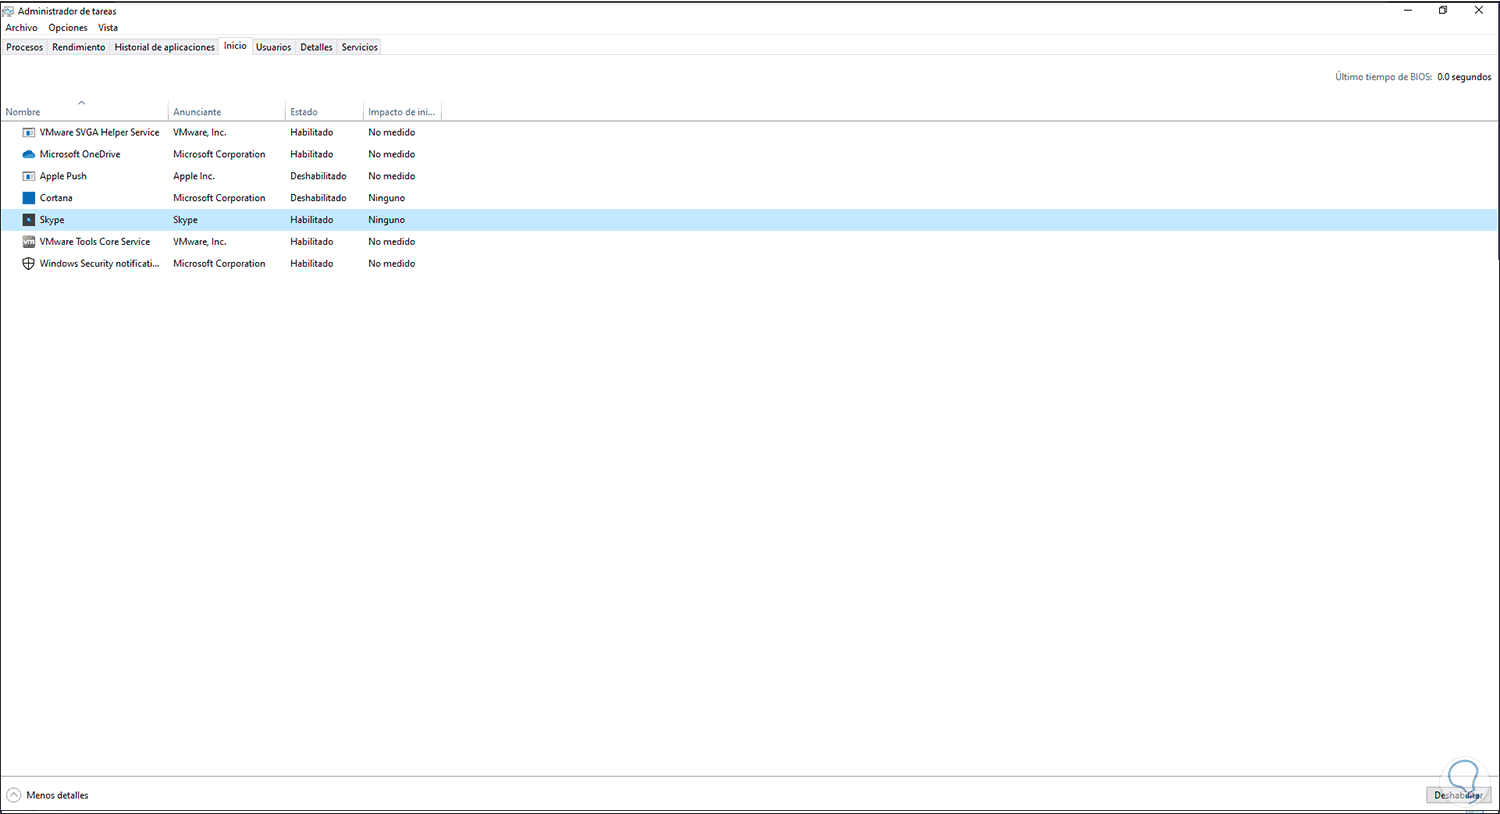Select the Microsoft OneDrive name
Viewport: 1500px width, 814px height.
tap(80, 154)
